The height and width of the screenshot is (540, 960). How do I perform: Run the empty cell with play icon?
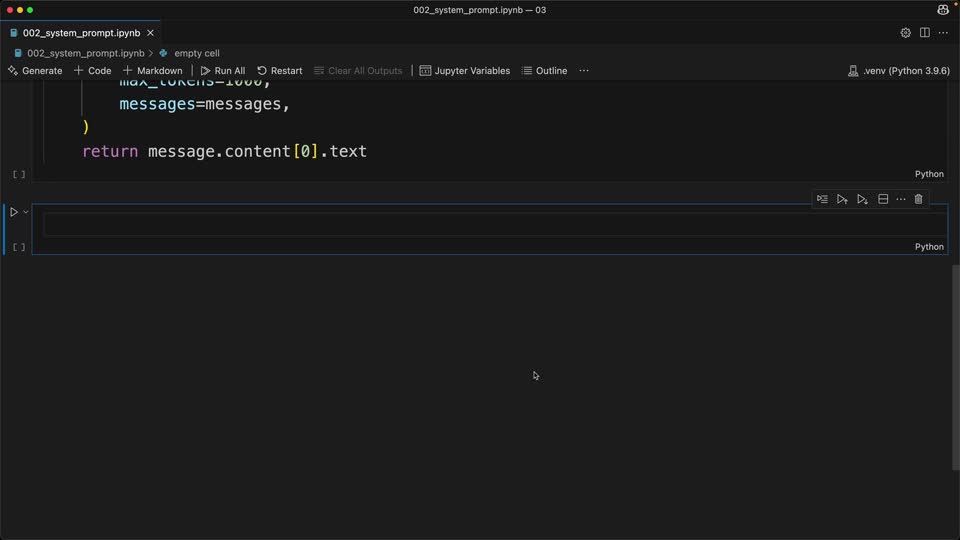point(13,212)
